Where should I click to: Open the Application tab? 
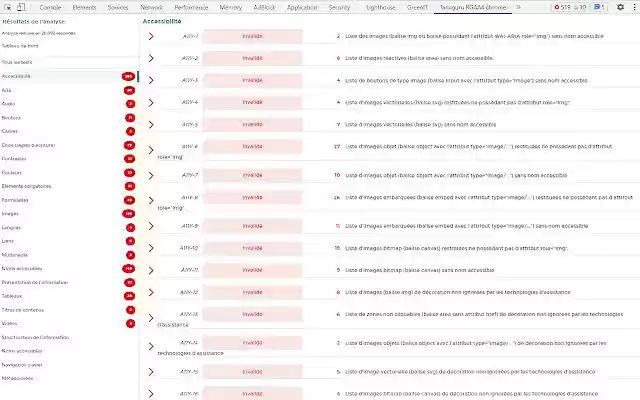coord(302,7)
